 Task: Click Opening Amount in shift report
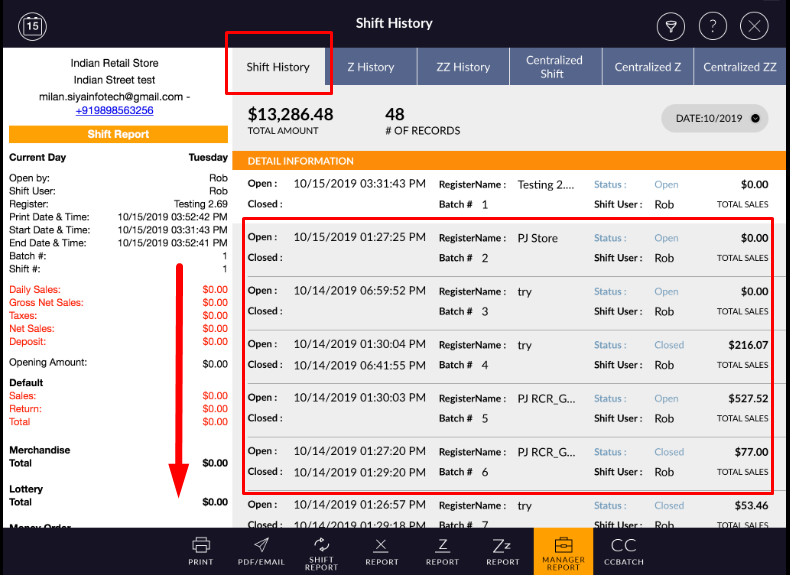click(x=118, y=363)
